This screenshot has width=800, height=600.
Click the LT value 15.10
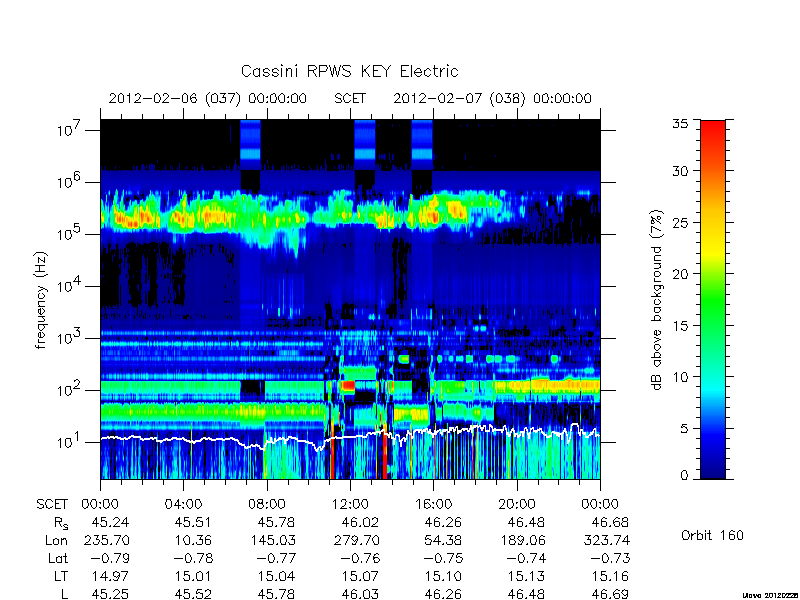(x=443, y=577)
